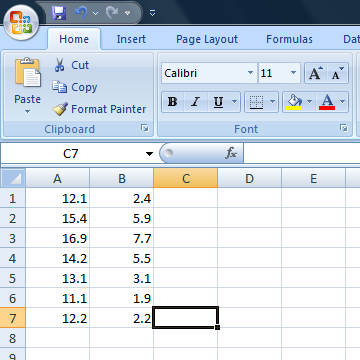Select cell containing 13.1

57,278
